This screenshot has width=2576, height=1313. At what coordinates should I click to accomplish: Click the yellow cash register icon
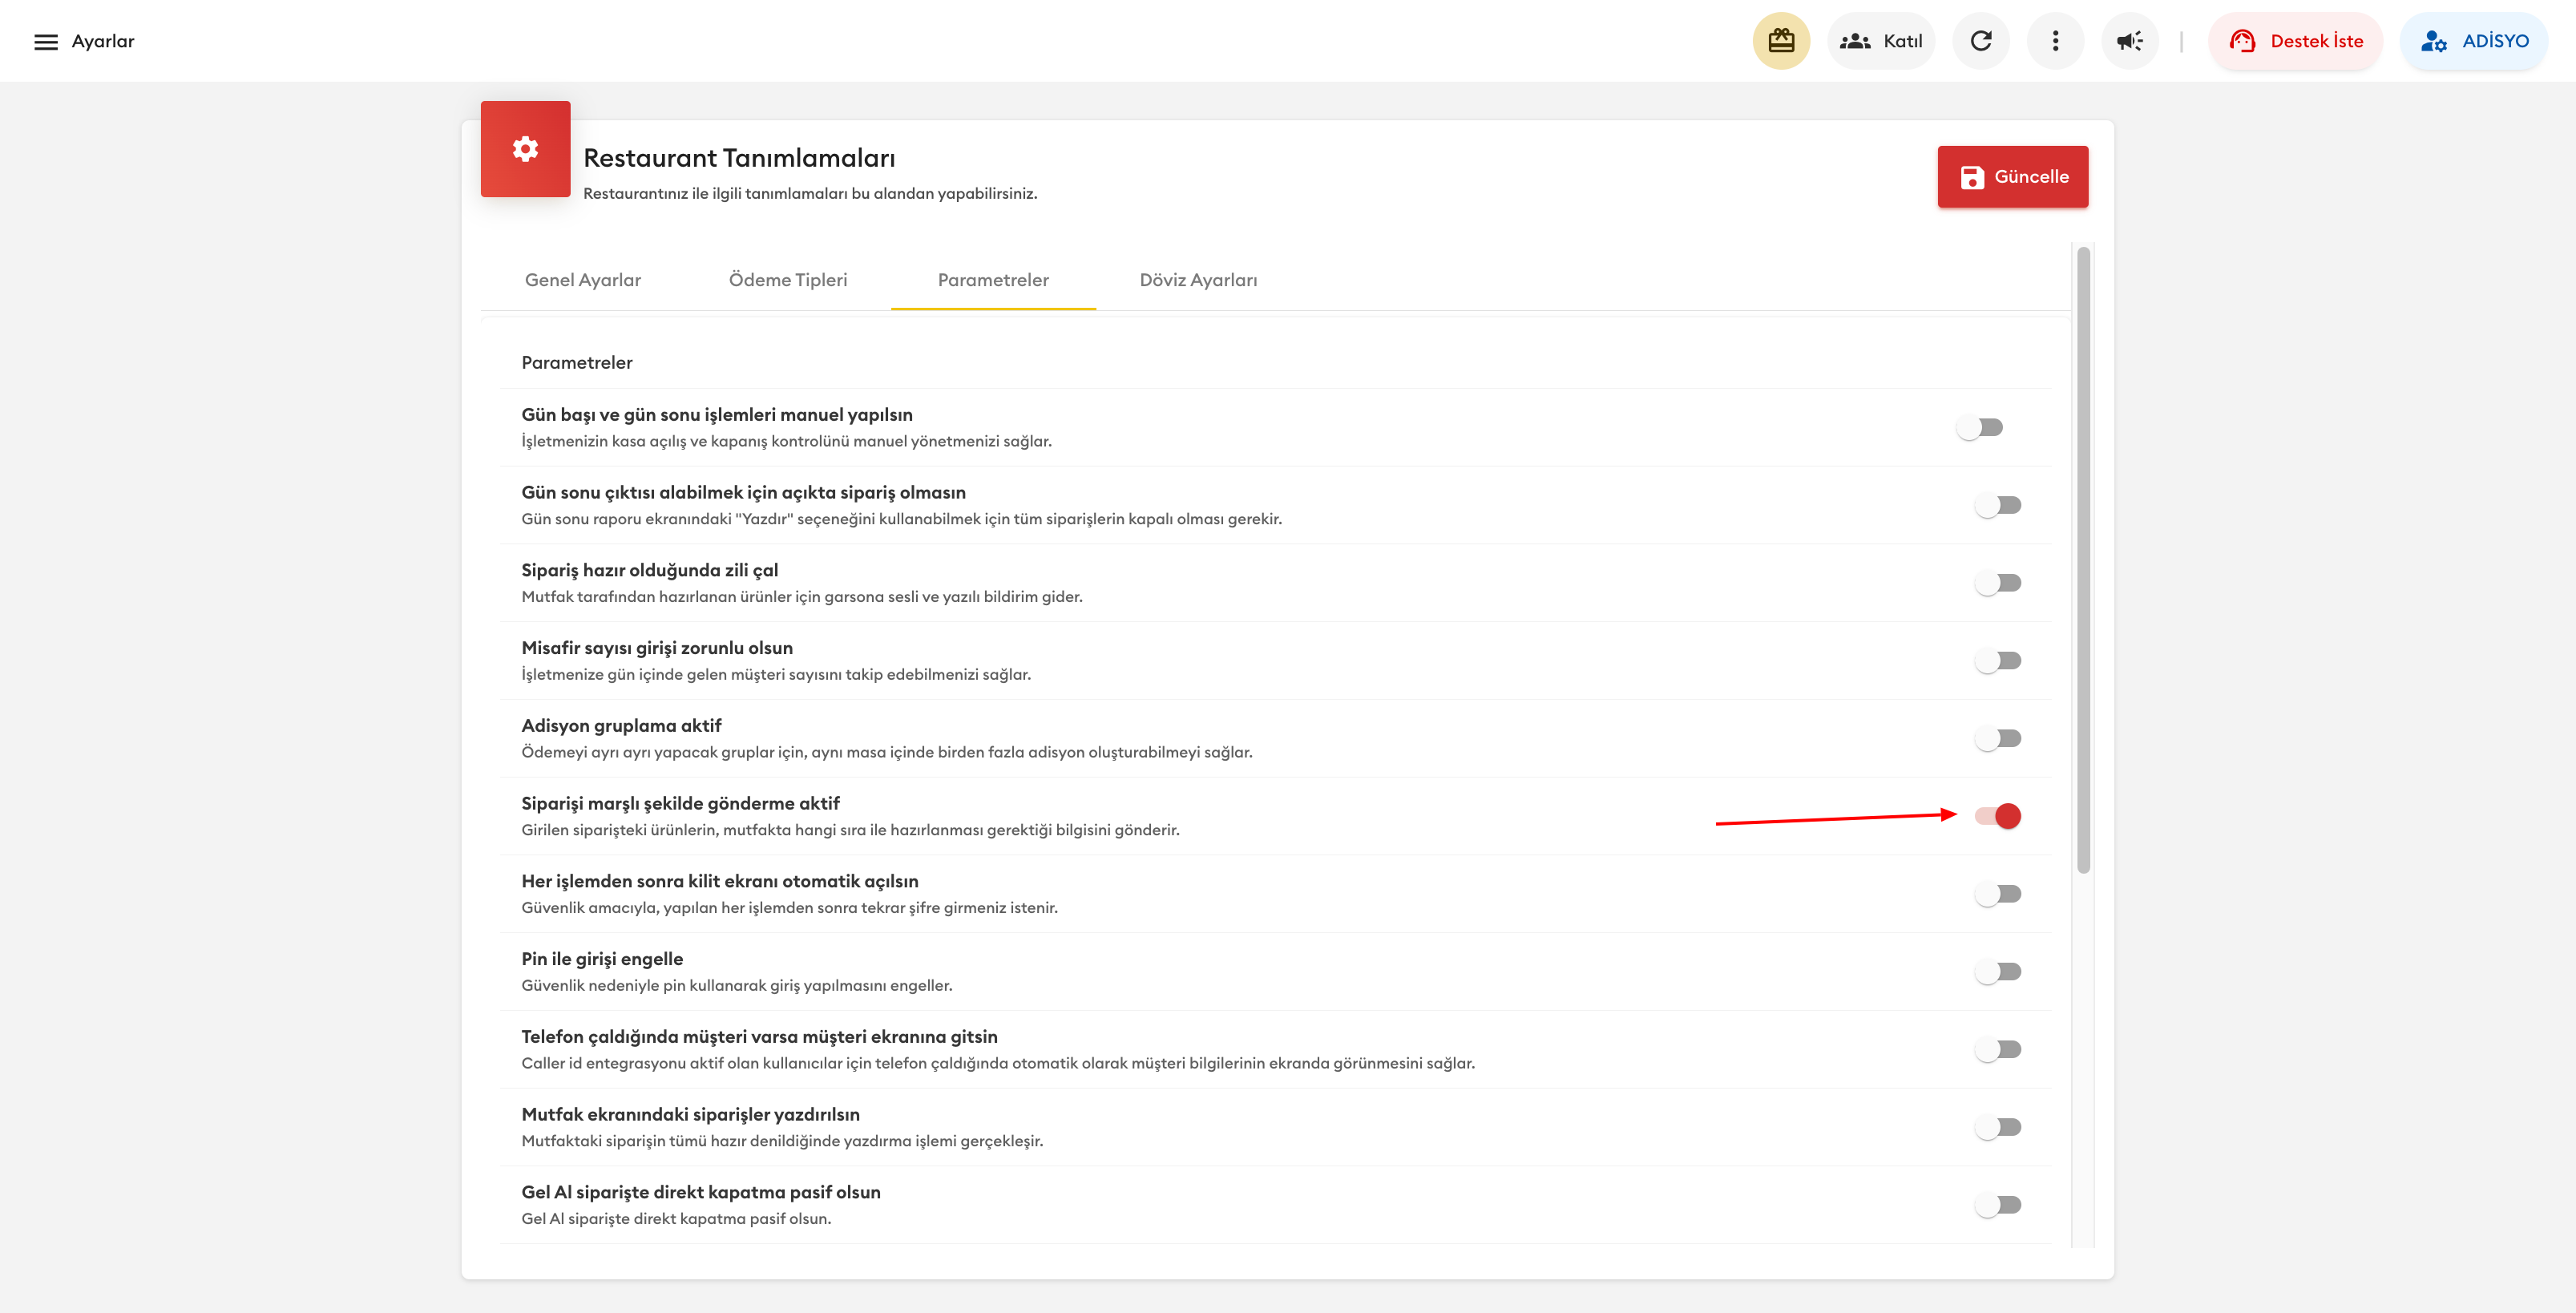pos(1781,41)
